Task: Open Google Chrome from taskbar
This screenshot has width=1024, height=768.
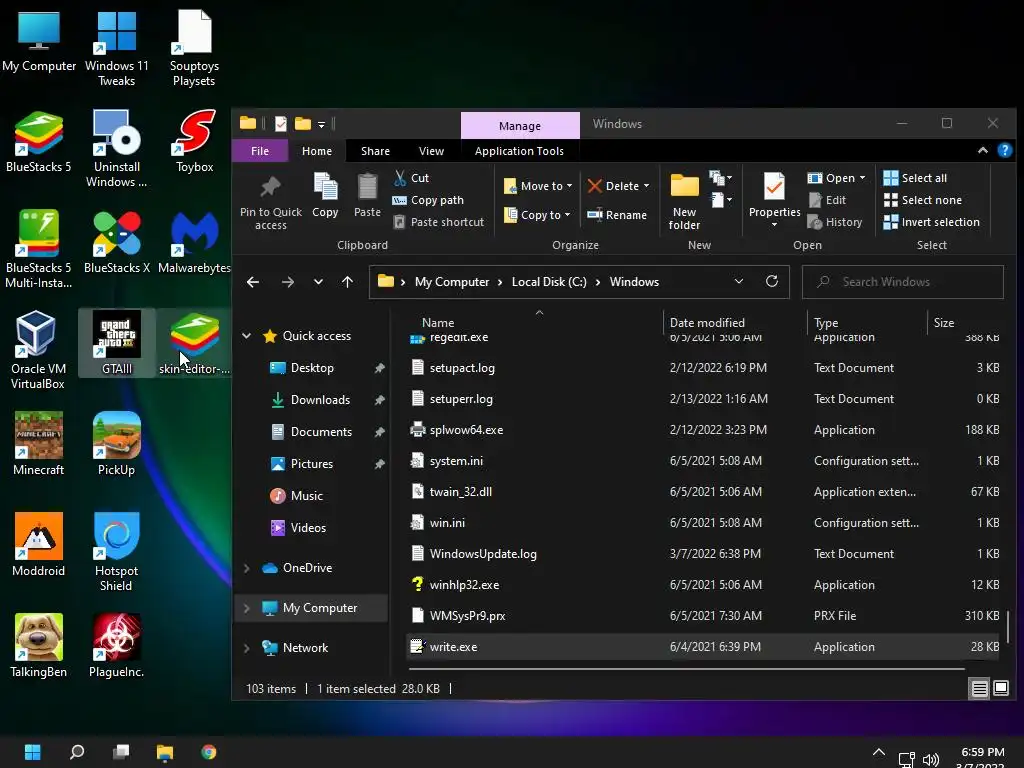Action: coord(209,752)
